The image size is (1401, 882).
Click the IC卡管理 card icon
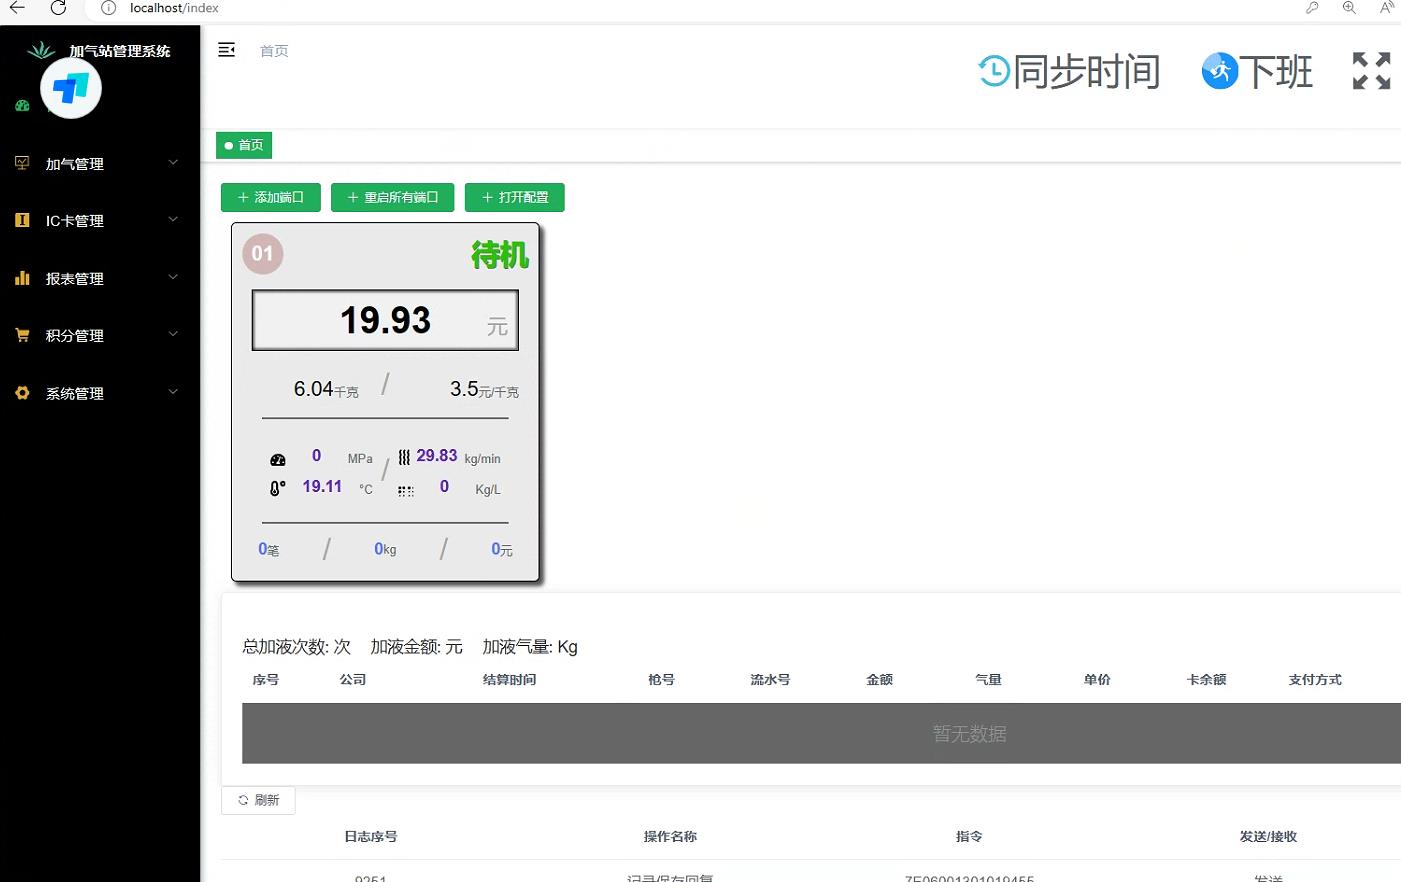click(22, 220)
